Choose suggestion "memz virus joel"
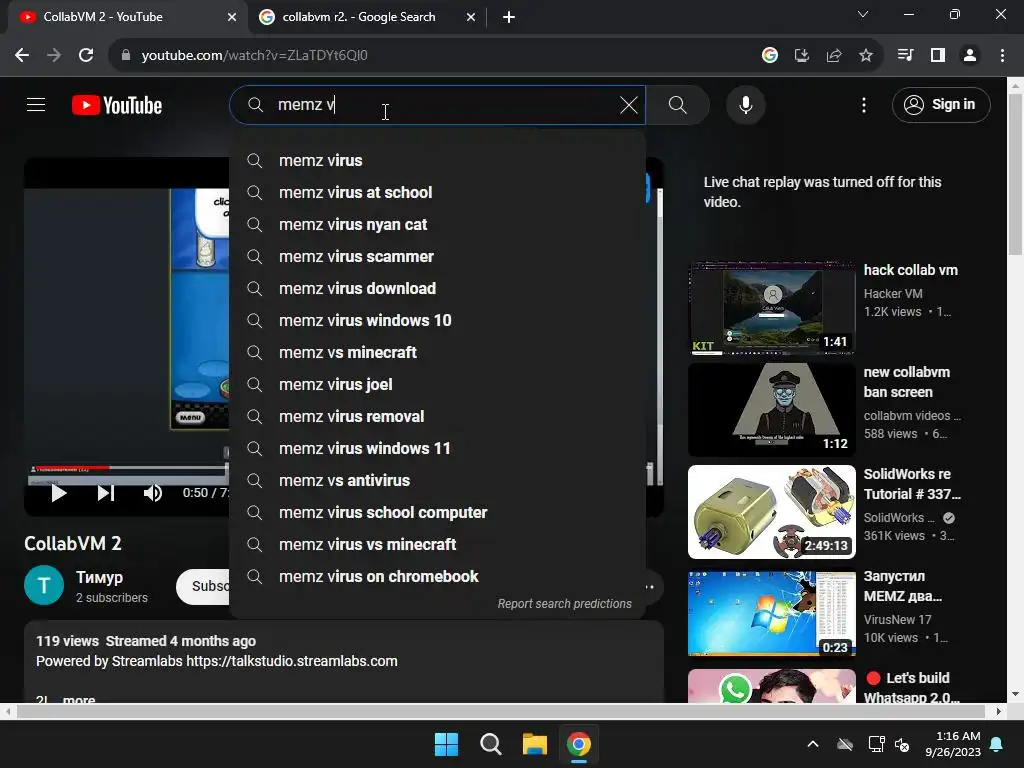Viewport: 1024px width, 768px height. [437, 385]
